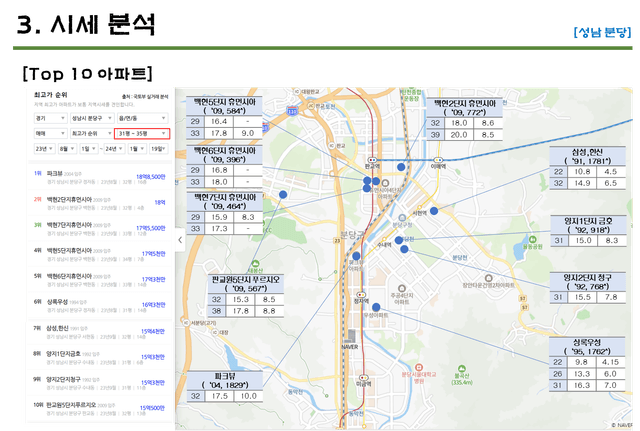Click the '양지2단지 청구' table header
Screen dimensions: 640x431
(x=587, y=282)
